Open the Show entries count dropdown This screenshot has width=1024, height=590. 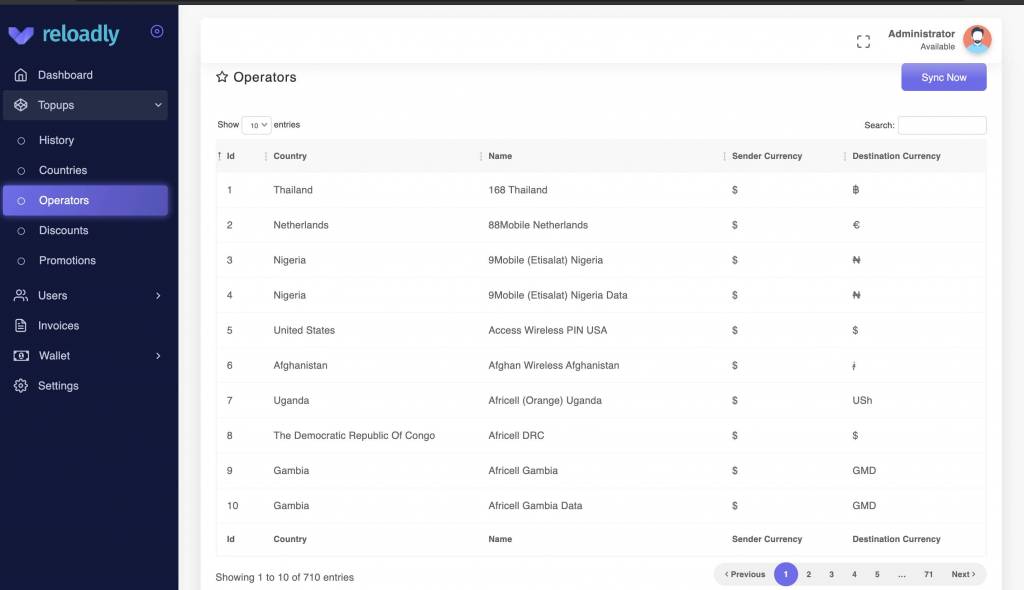click(x=256, y=125)
